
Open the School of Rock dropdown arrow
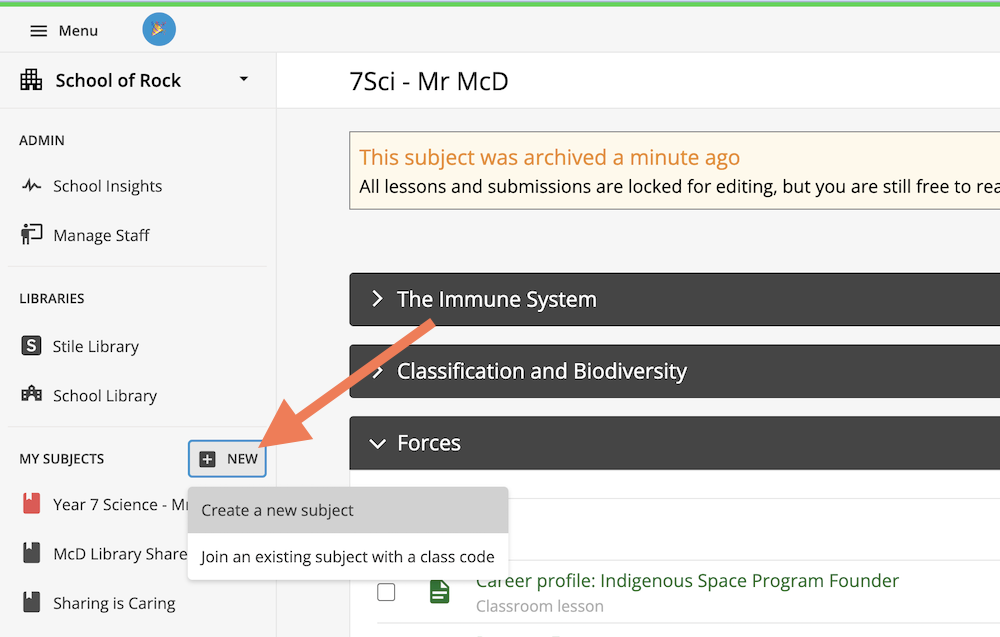(244, 79)
